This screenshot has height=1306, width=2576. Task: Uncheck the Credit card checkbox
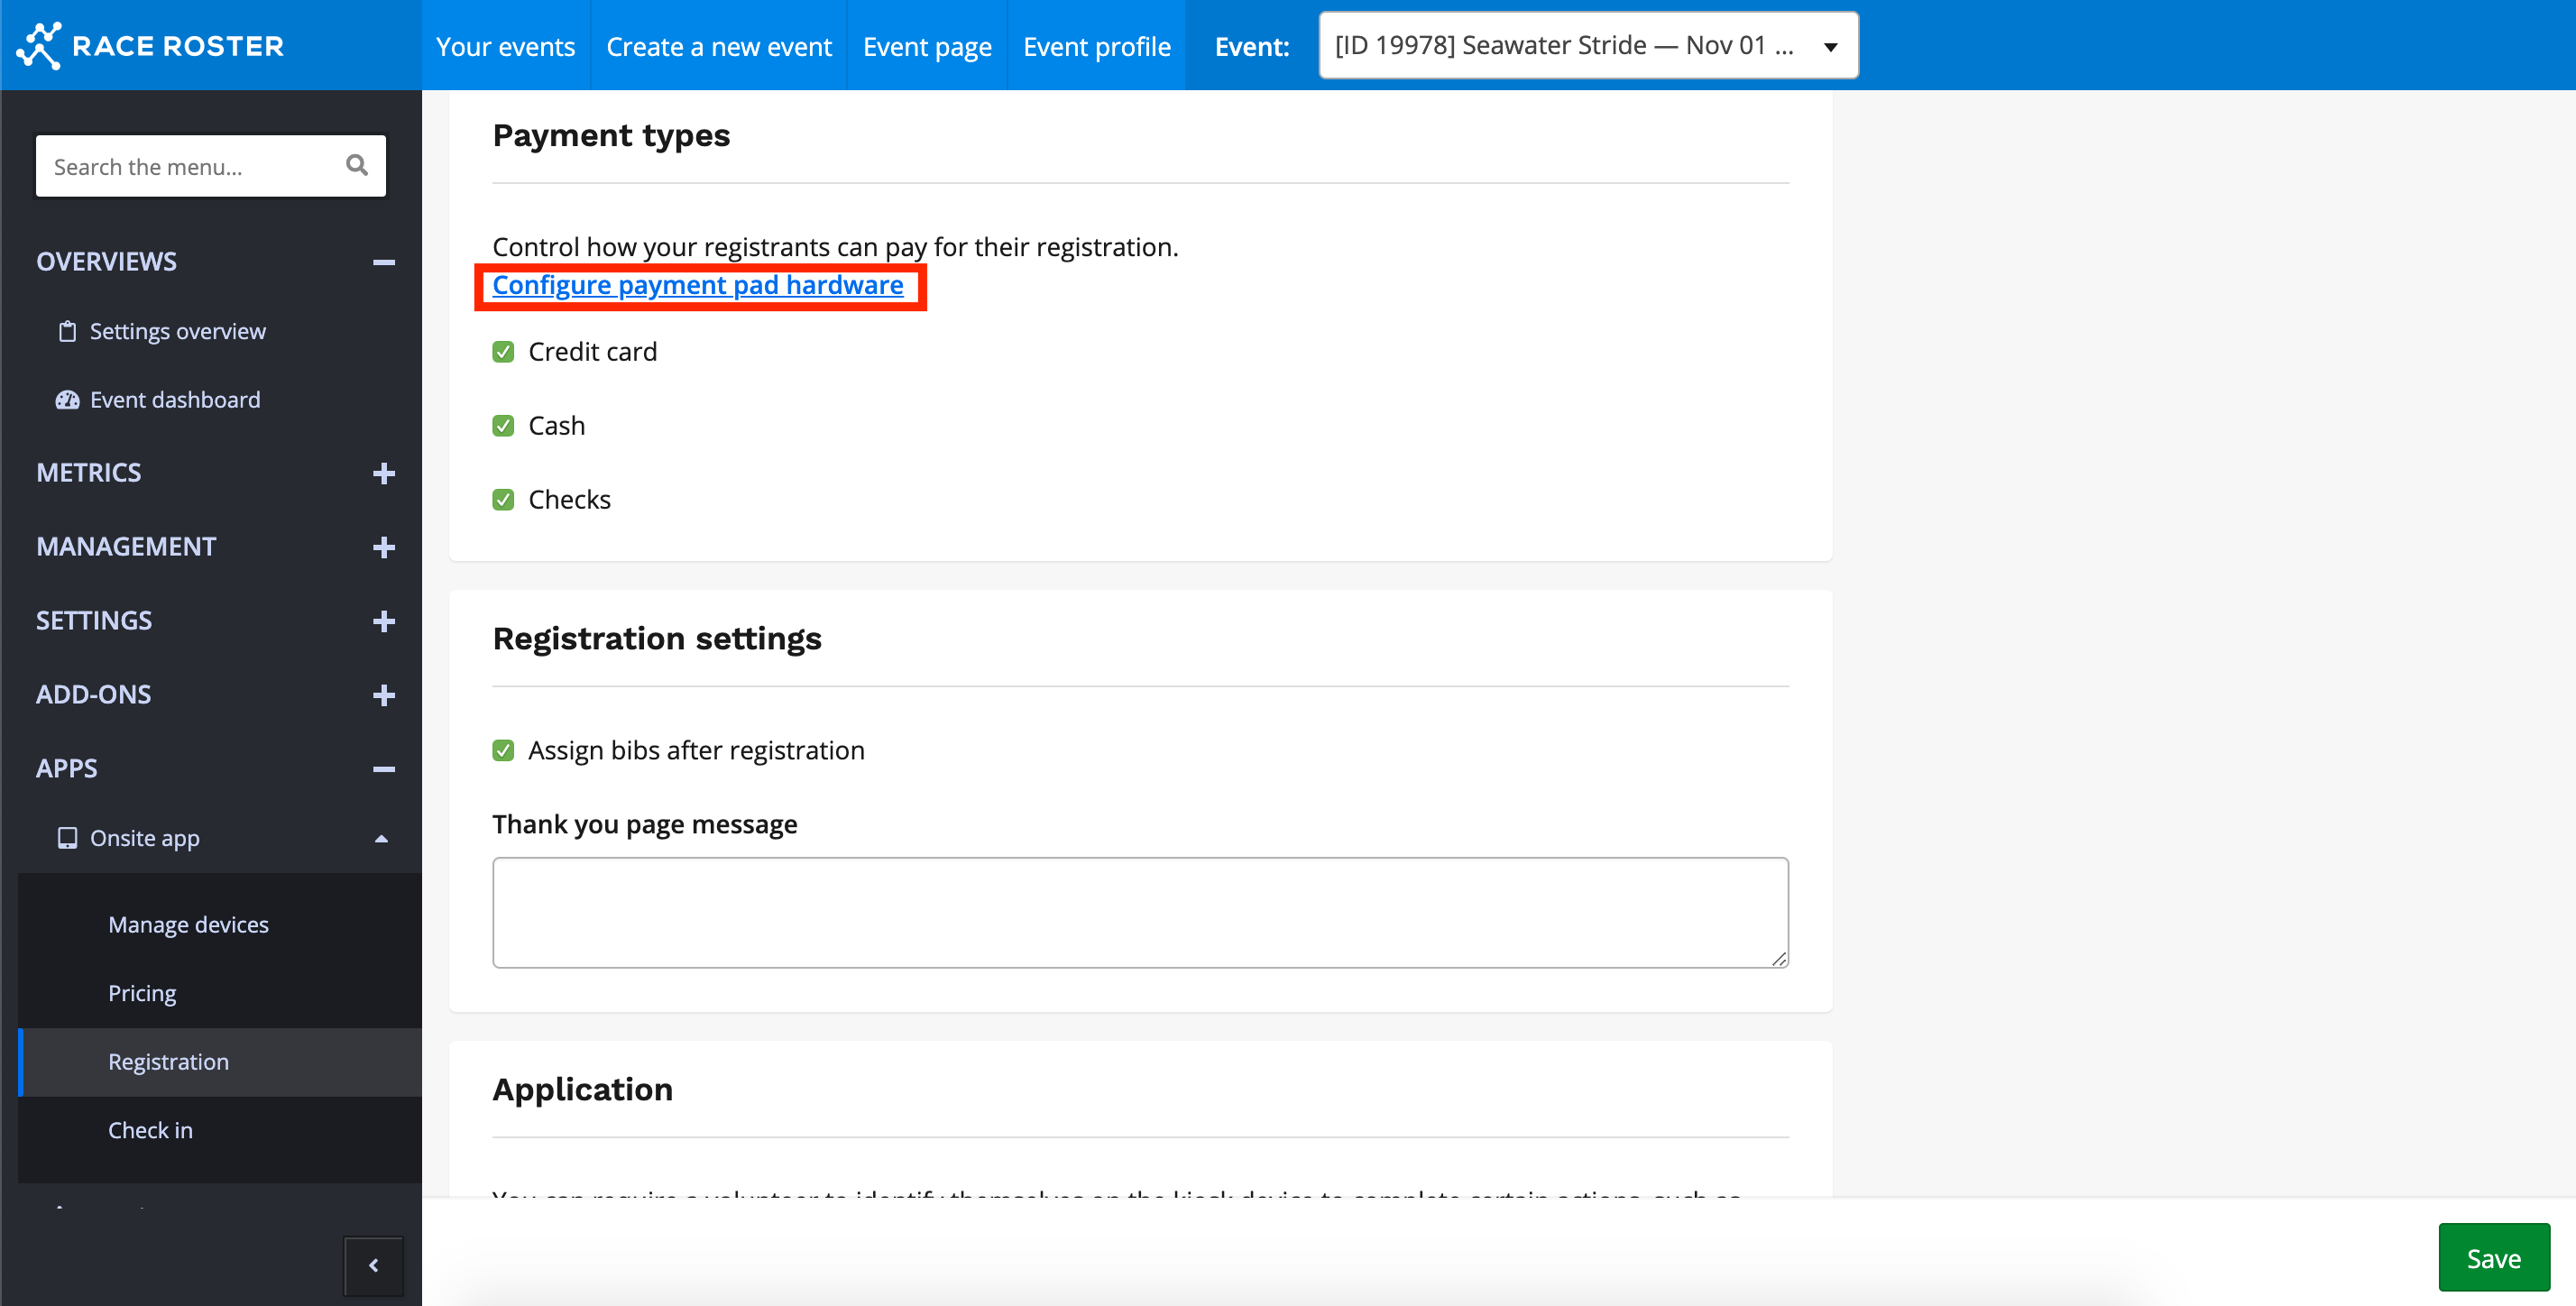click(503, 352)
